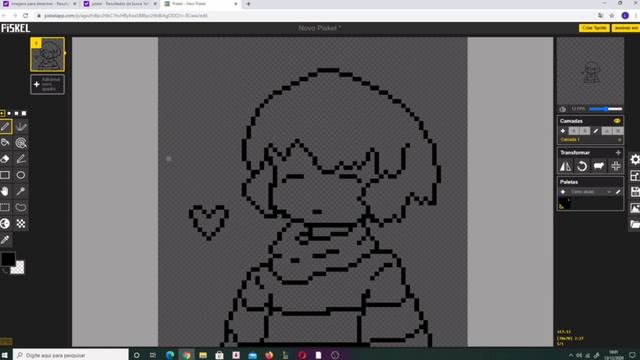Screen dimensions: 640x360
Task: Select the Vertical mirror pen tool
Action: point(21,127)
